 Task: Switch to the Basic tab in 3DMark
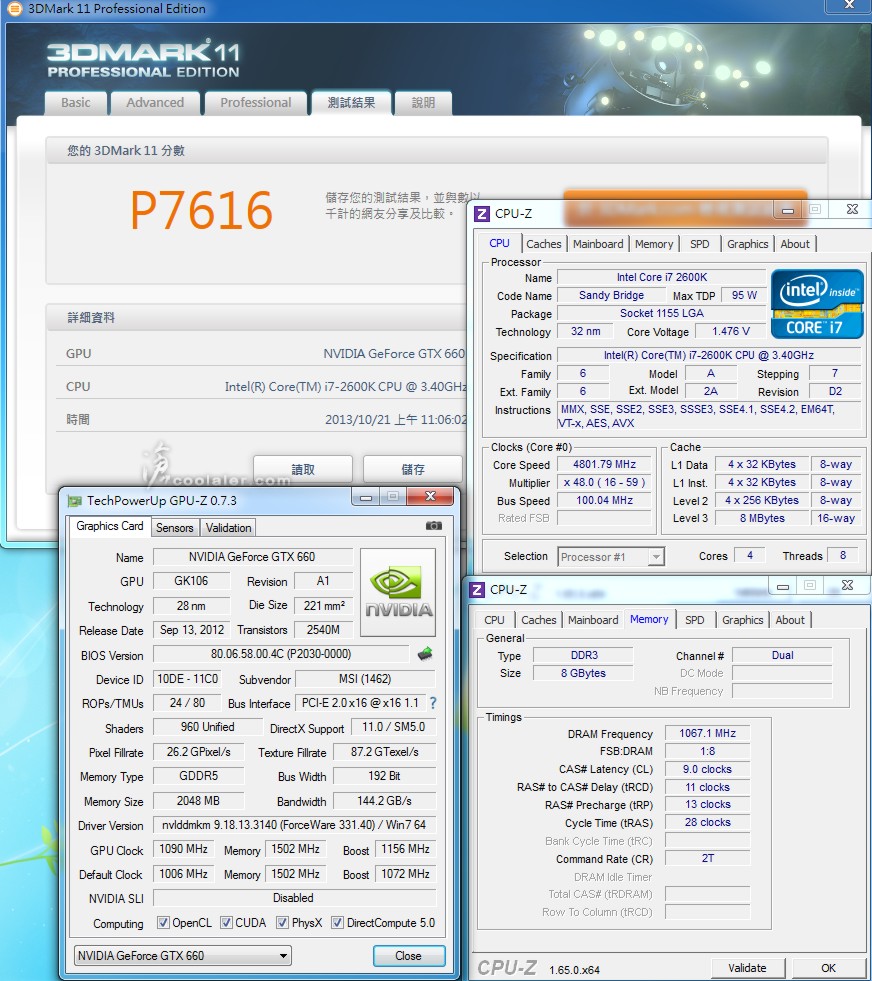point(76,103)
